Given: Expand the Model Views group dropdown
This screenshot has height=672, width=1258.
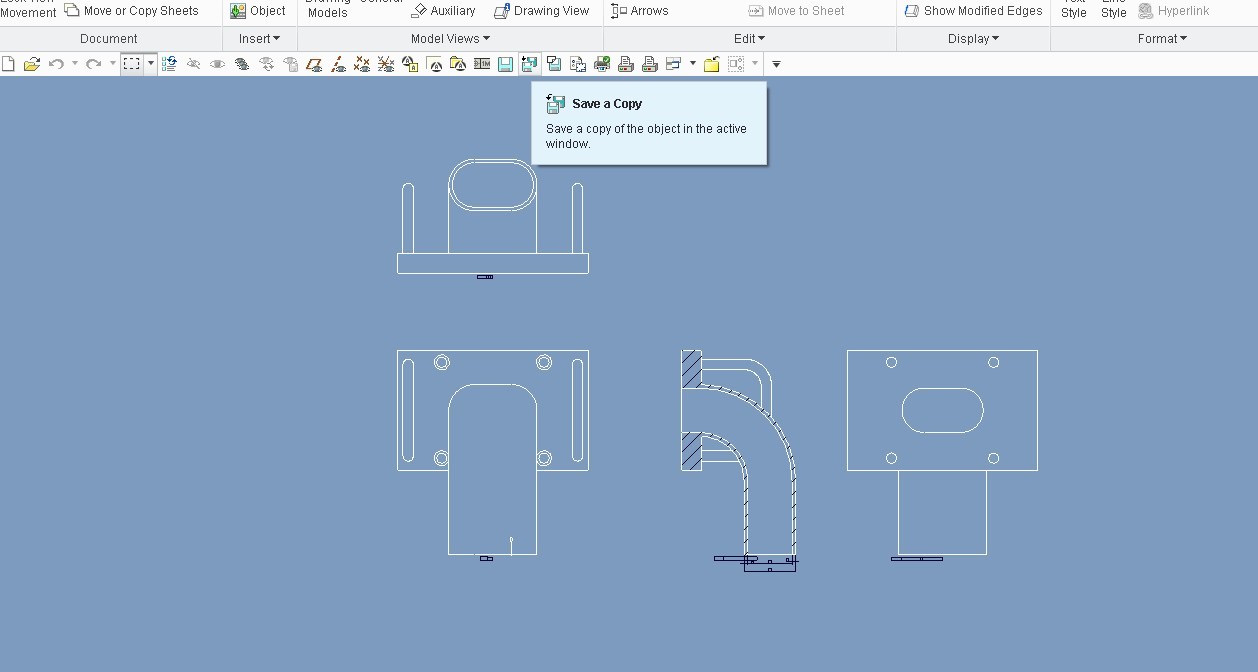Looking at the screenshot, I should pyautogui.click(x=450, y=39).
